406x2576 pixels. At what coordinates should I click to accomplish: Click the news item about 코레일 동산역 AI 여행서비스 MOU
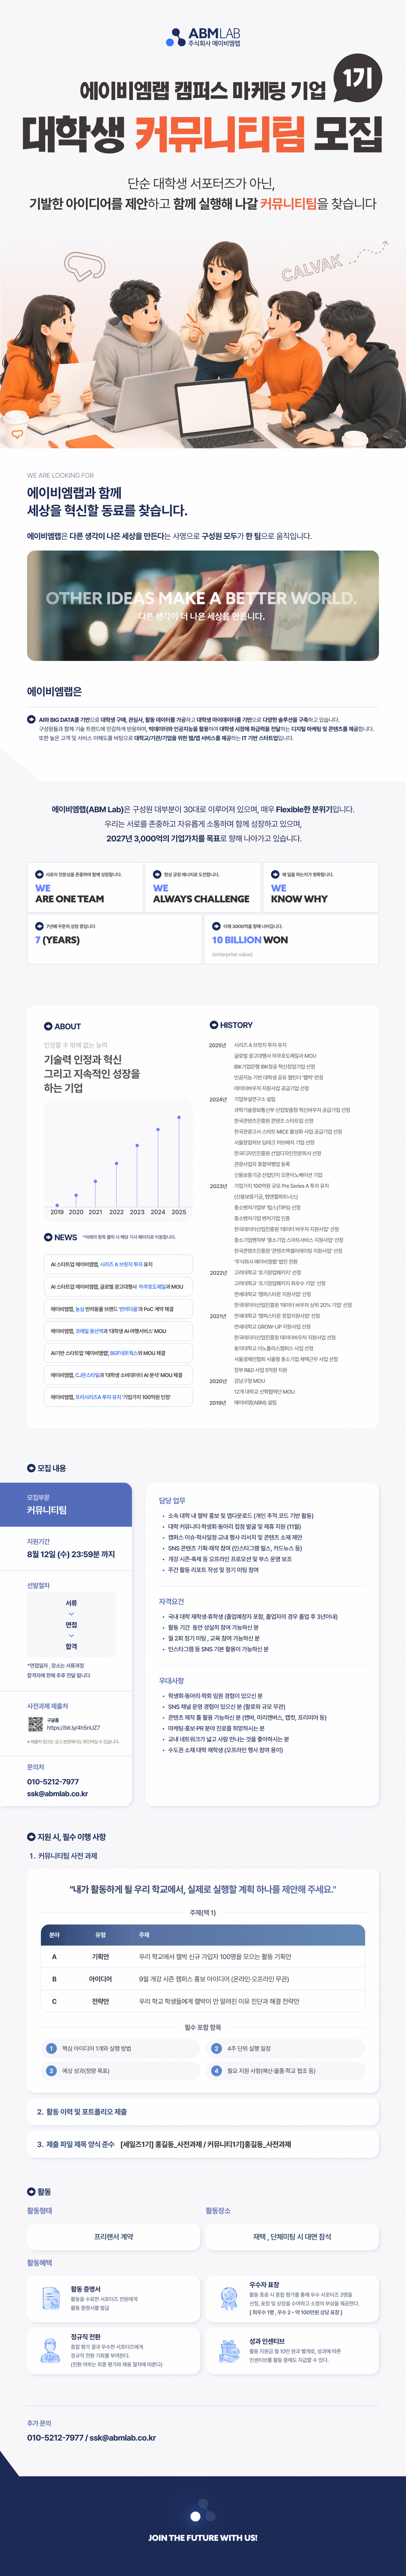click(x=118, y=1331)
